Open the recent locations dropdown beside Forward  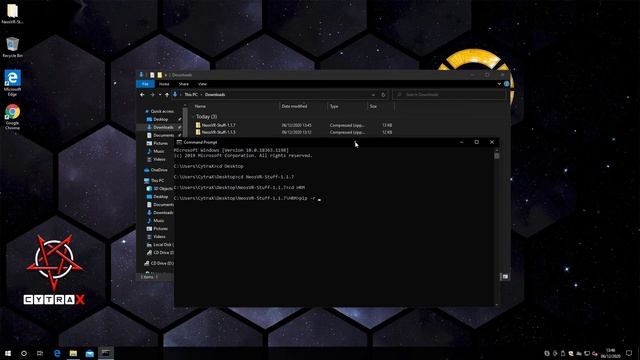click(x=160, y=95)
